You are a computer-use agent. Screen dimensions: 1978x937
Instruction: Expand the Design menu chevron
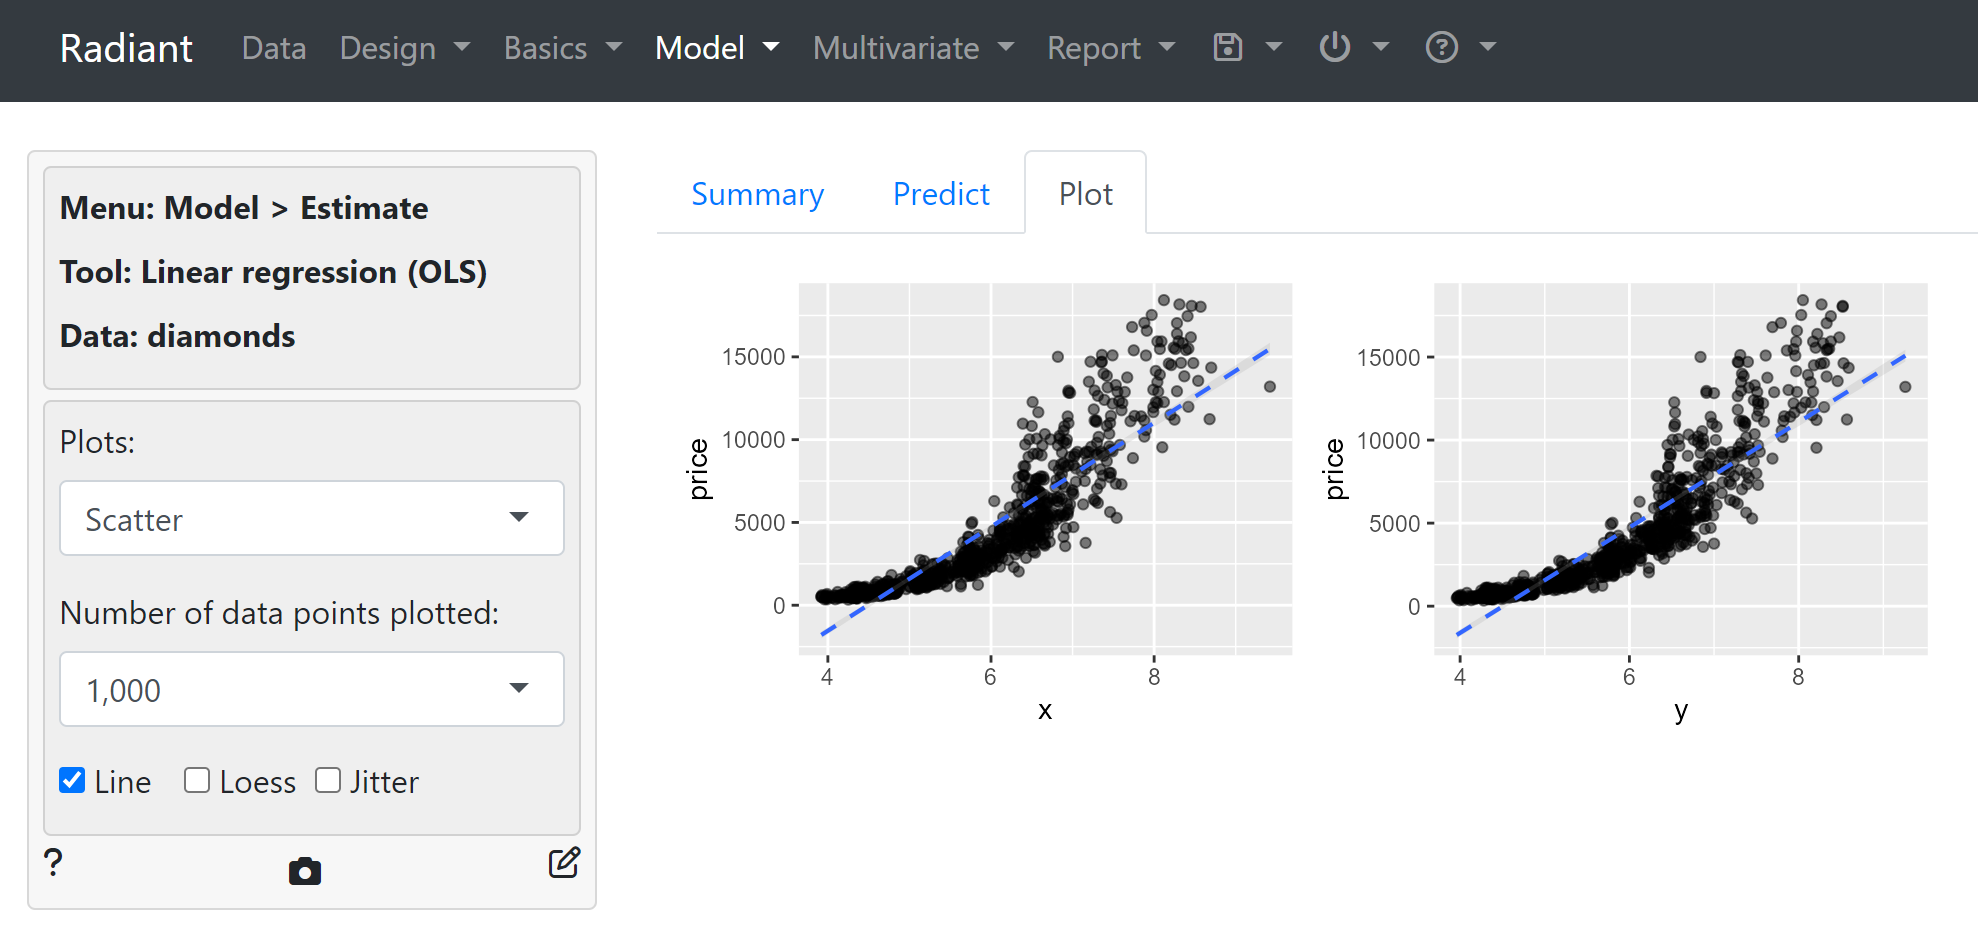tap(461, 47)
